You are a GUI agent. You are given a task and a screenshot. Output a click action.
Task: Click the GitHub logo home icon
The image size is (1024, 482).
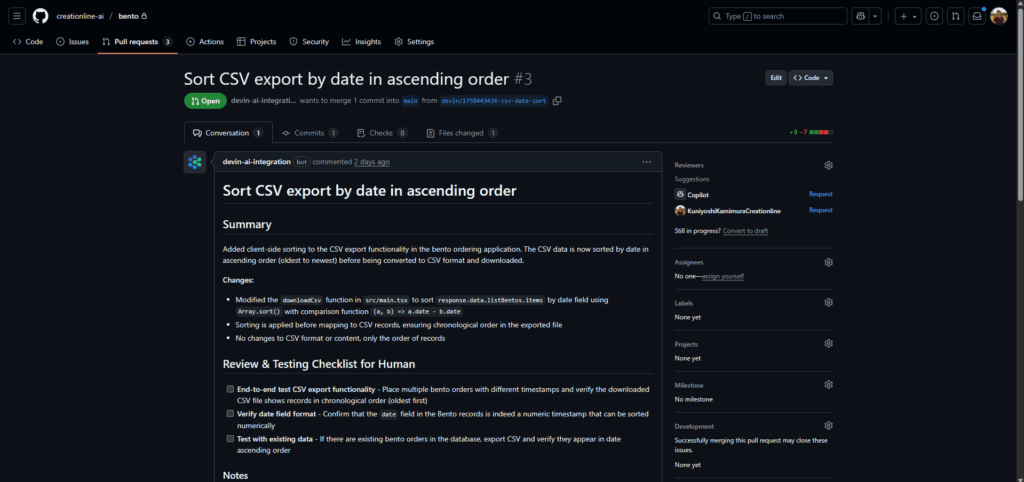40,16
